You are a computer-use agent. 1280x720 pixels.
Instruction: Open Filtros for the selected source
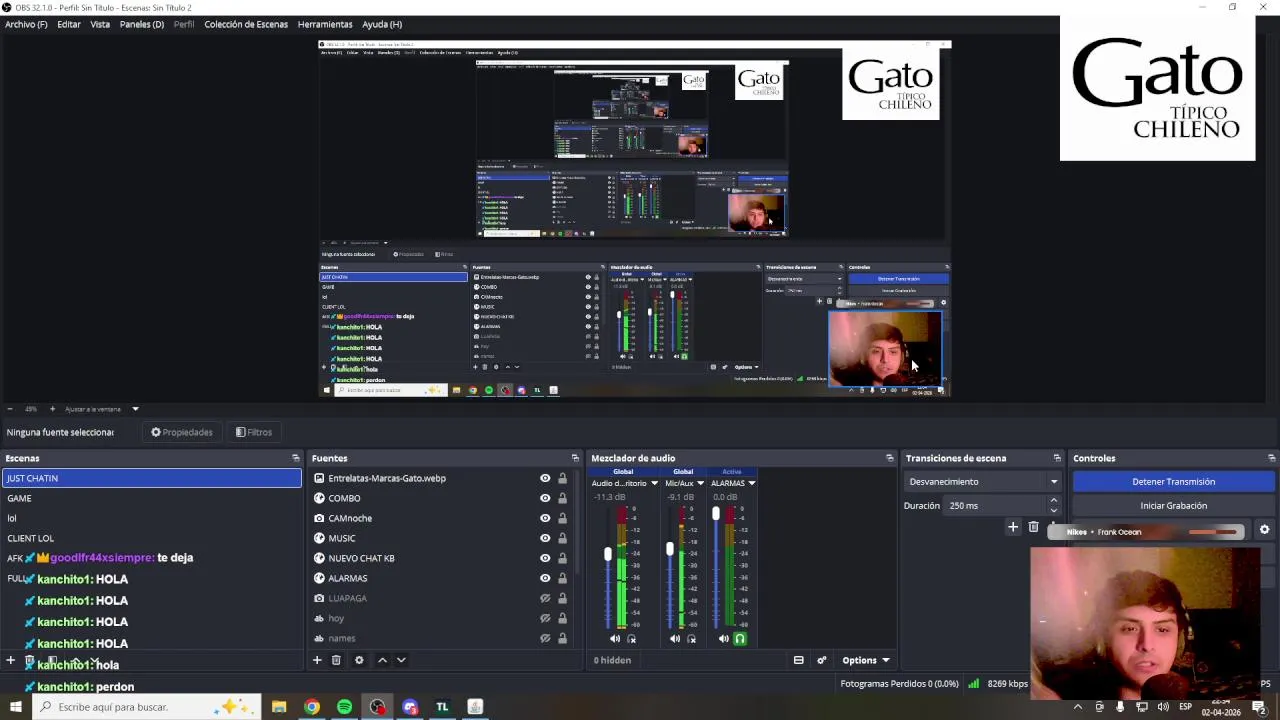(254, 432)
